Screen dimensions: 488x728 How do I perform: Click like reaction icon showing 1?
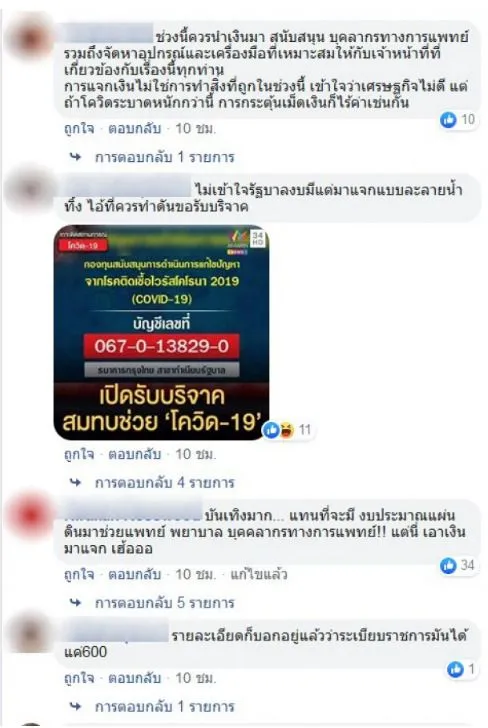point(455,670)
